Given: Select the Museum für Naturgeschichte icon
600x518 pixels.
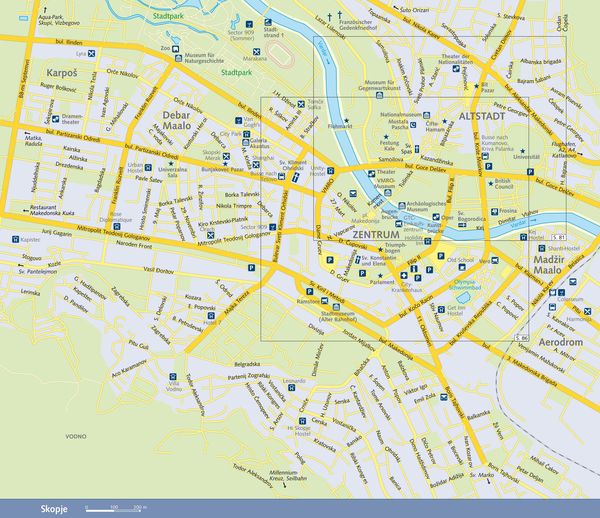Looking at the screenshot, I should point(178,58).
